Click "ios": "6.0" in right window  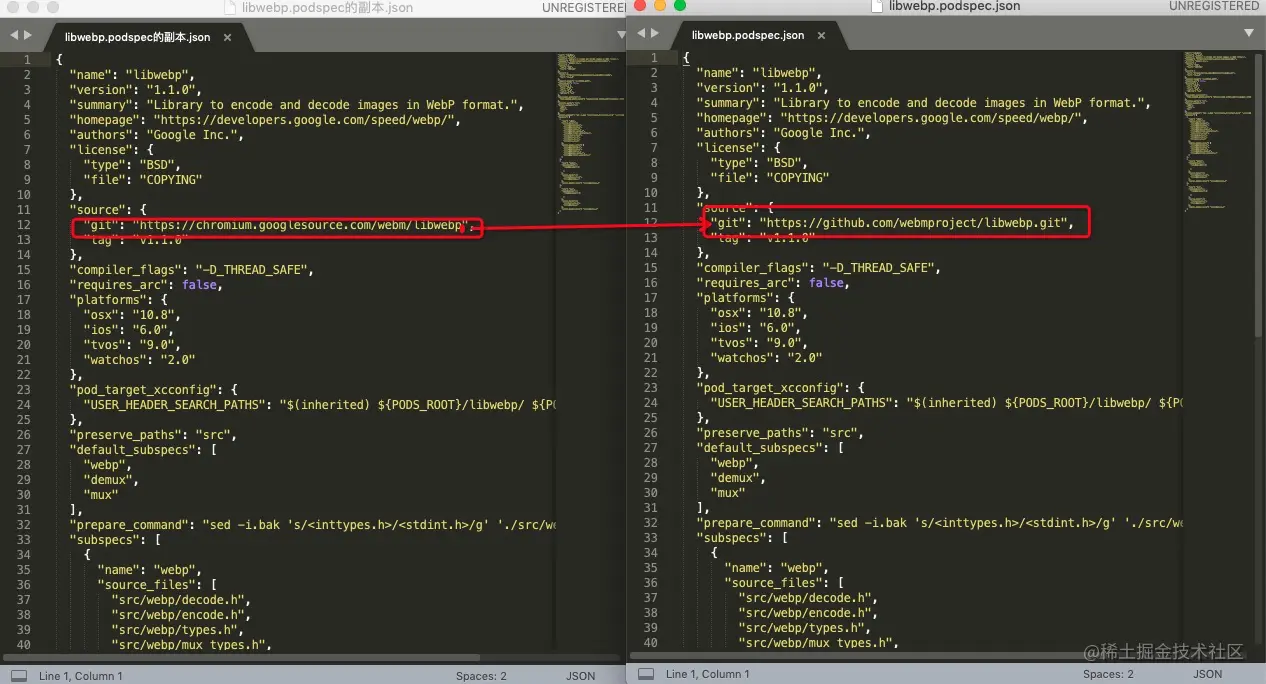pyautogui.click(x=758, y=327)
